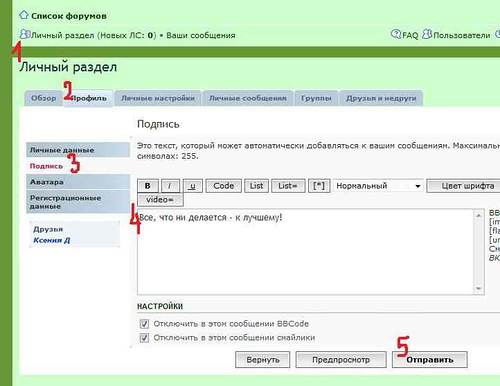500x386 pixels.
Task: Open friend Ксения Д profile
Action: click(x=51, y=240)
